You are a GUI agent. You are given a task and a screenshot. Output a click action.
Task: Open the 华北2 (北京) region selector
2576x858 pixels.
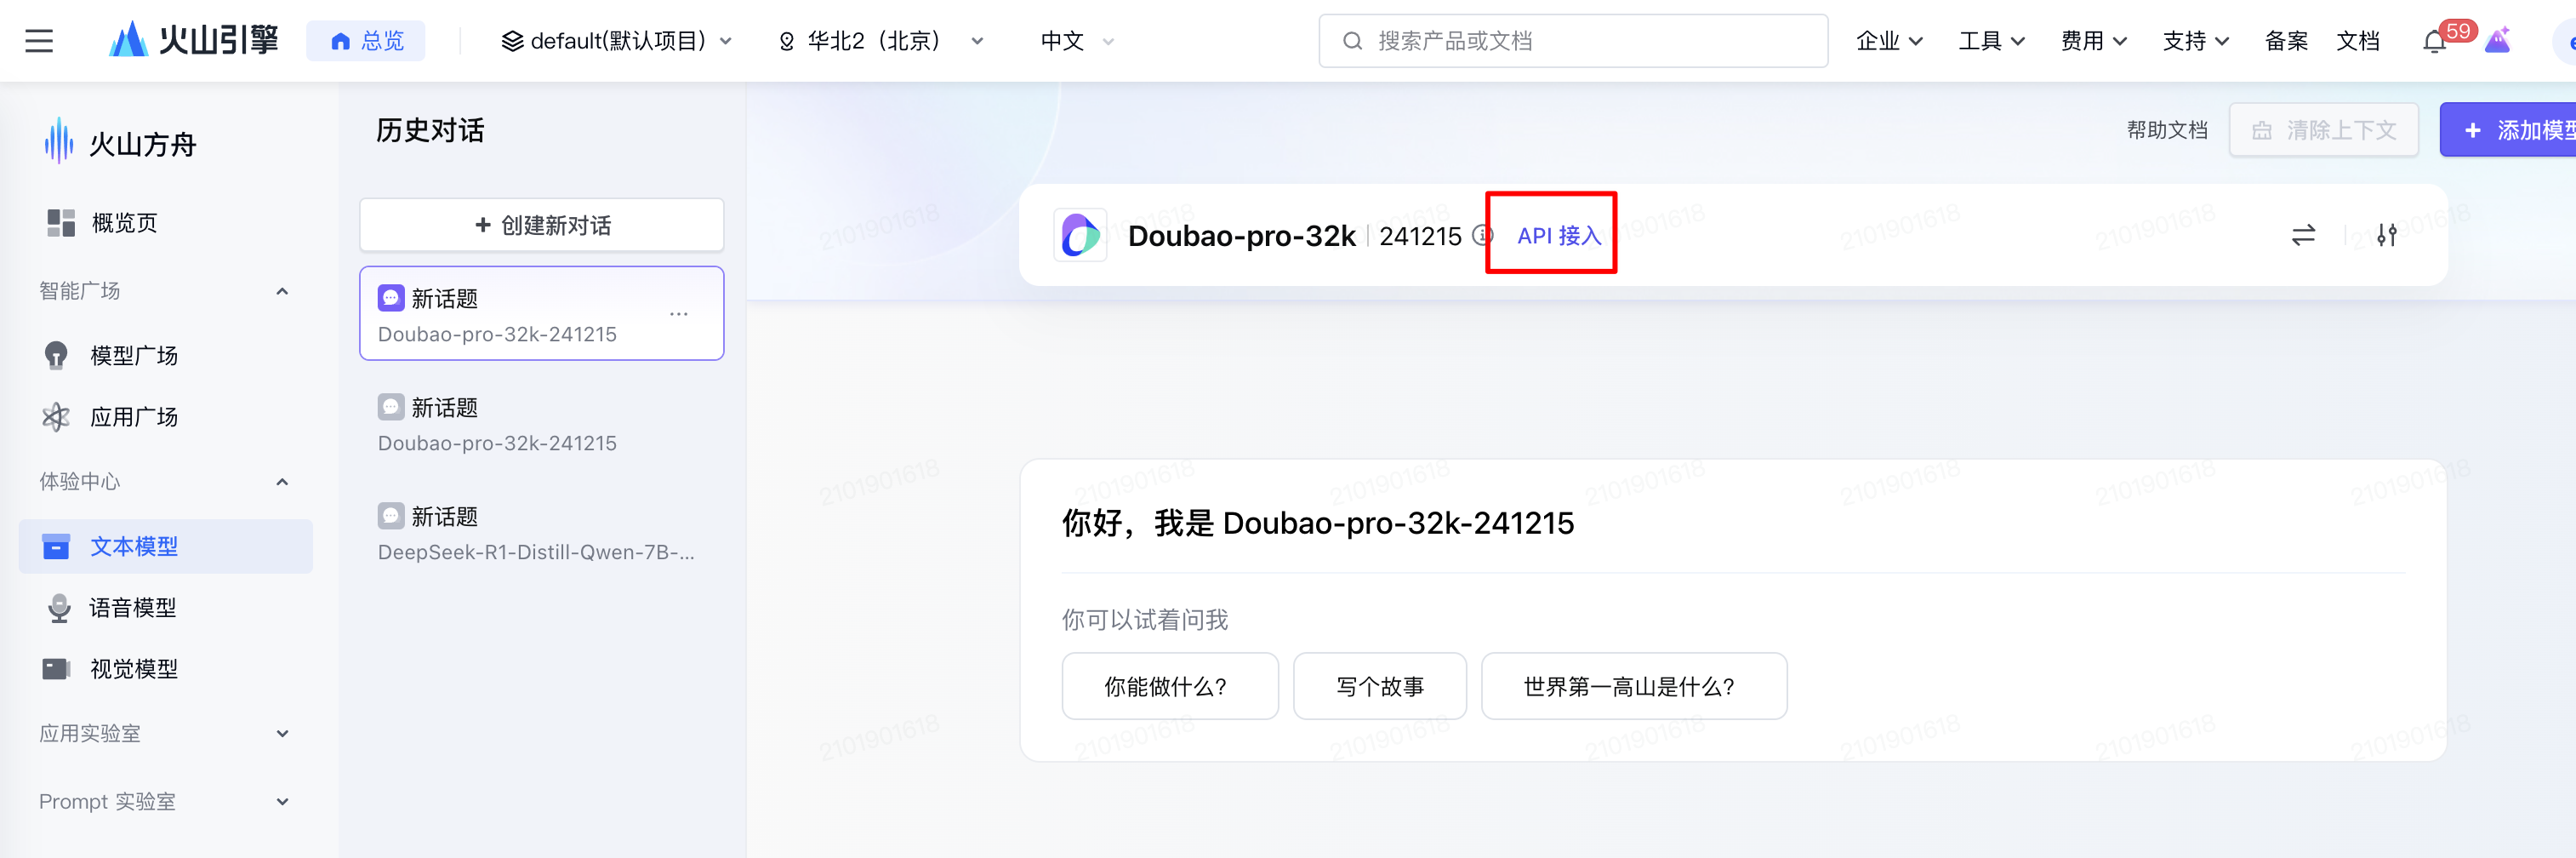pos(881,41)
